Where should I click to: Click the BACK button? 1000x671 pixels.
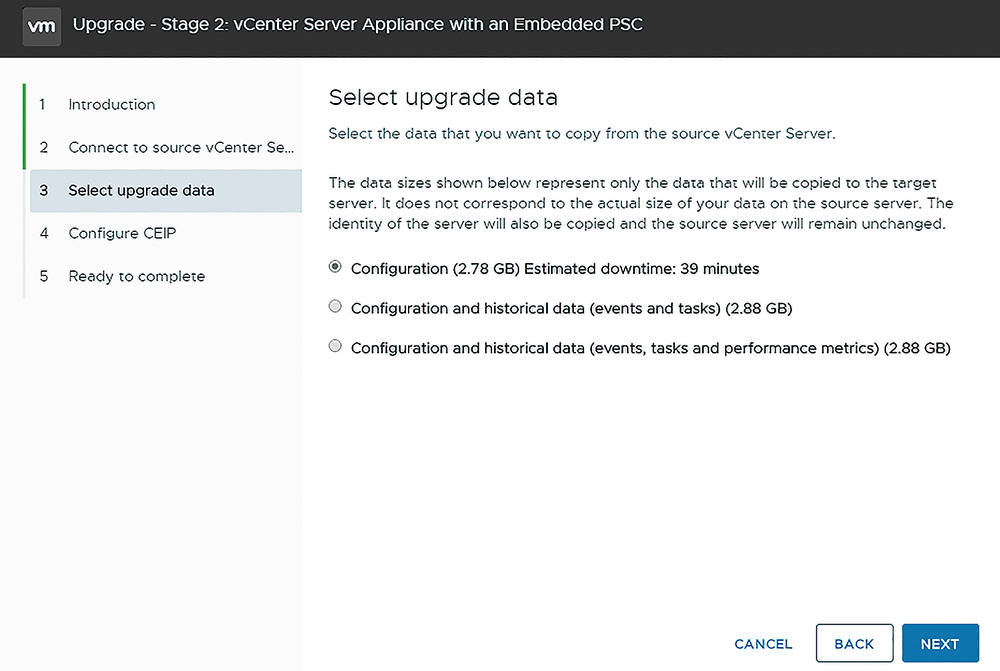(x=854, y=644)
